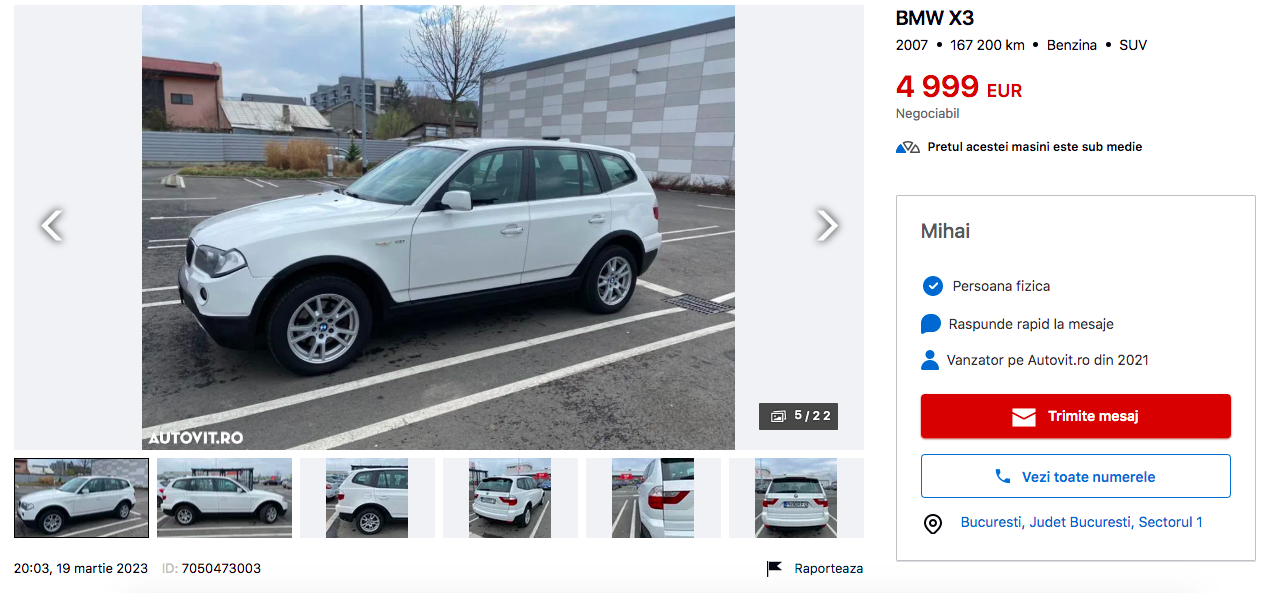The height and width of the screenshot is (593, 1272).
Task: Send a message via Trimite mesaj
Action: [x=1075, y=416]
